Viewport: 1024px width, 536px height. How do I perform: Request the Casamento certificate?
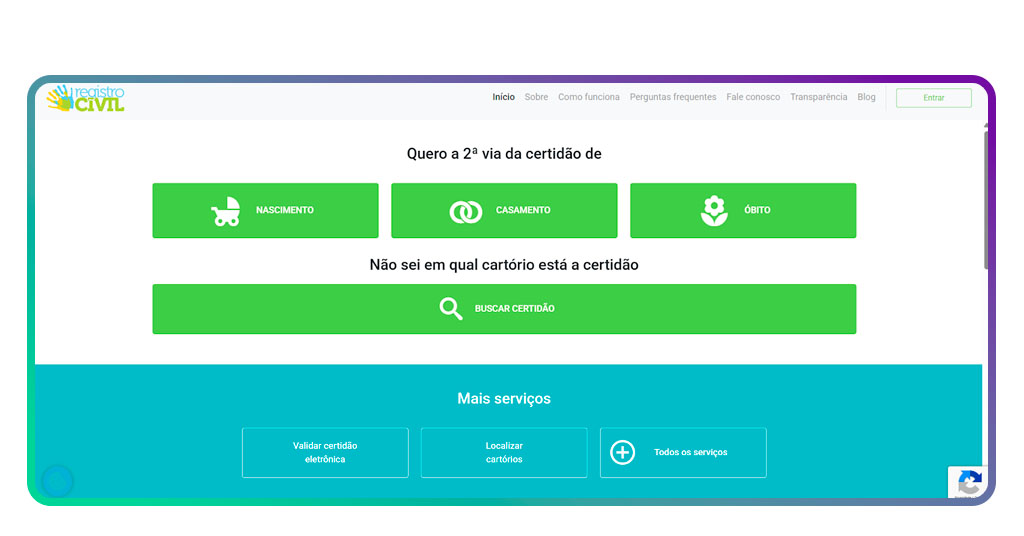[504, 210]
